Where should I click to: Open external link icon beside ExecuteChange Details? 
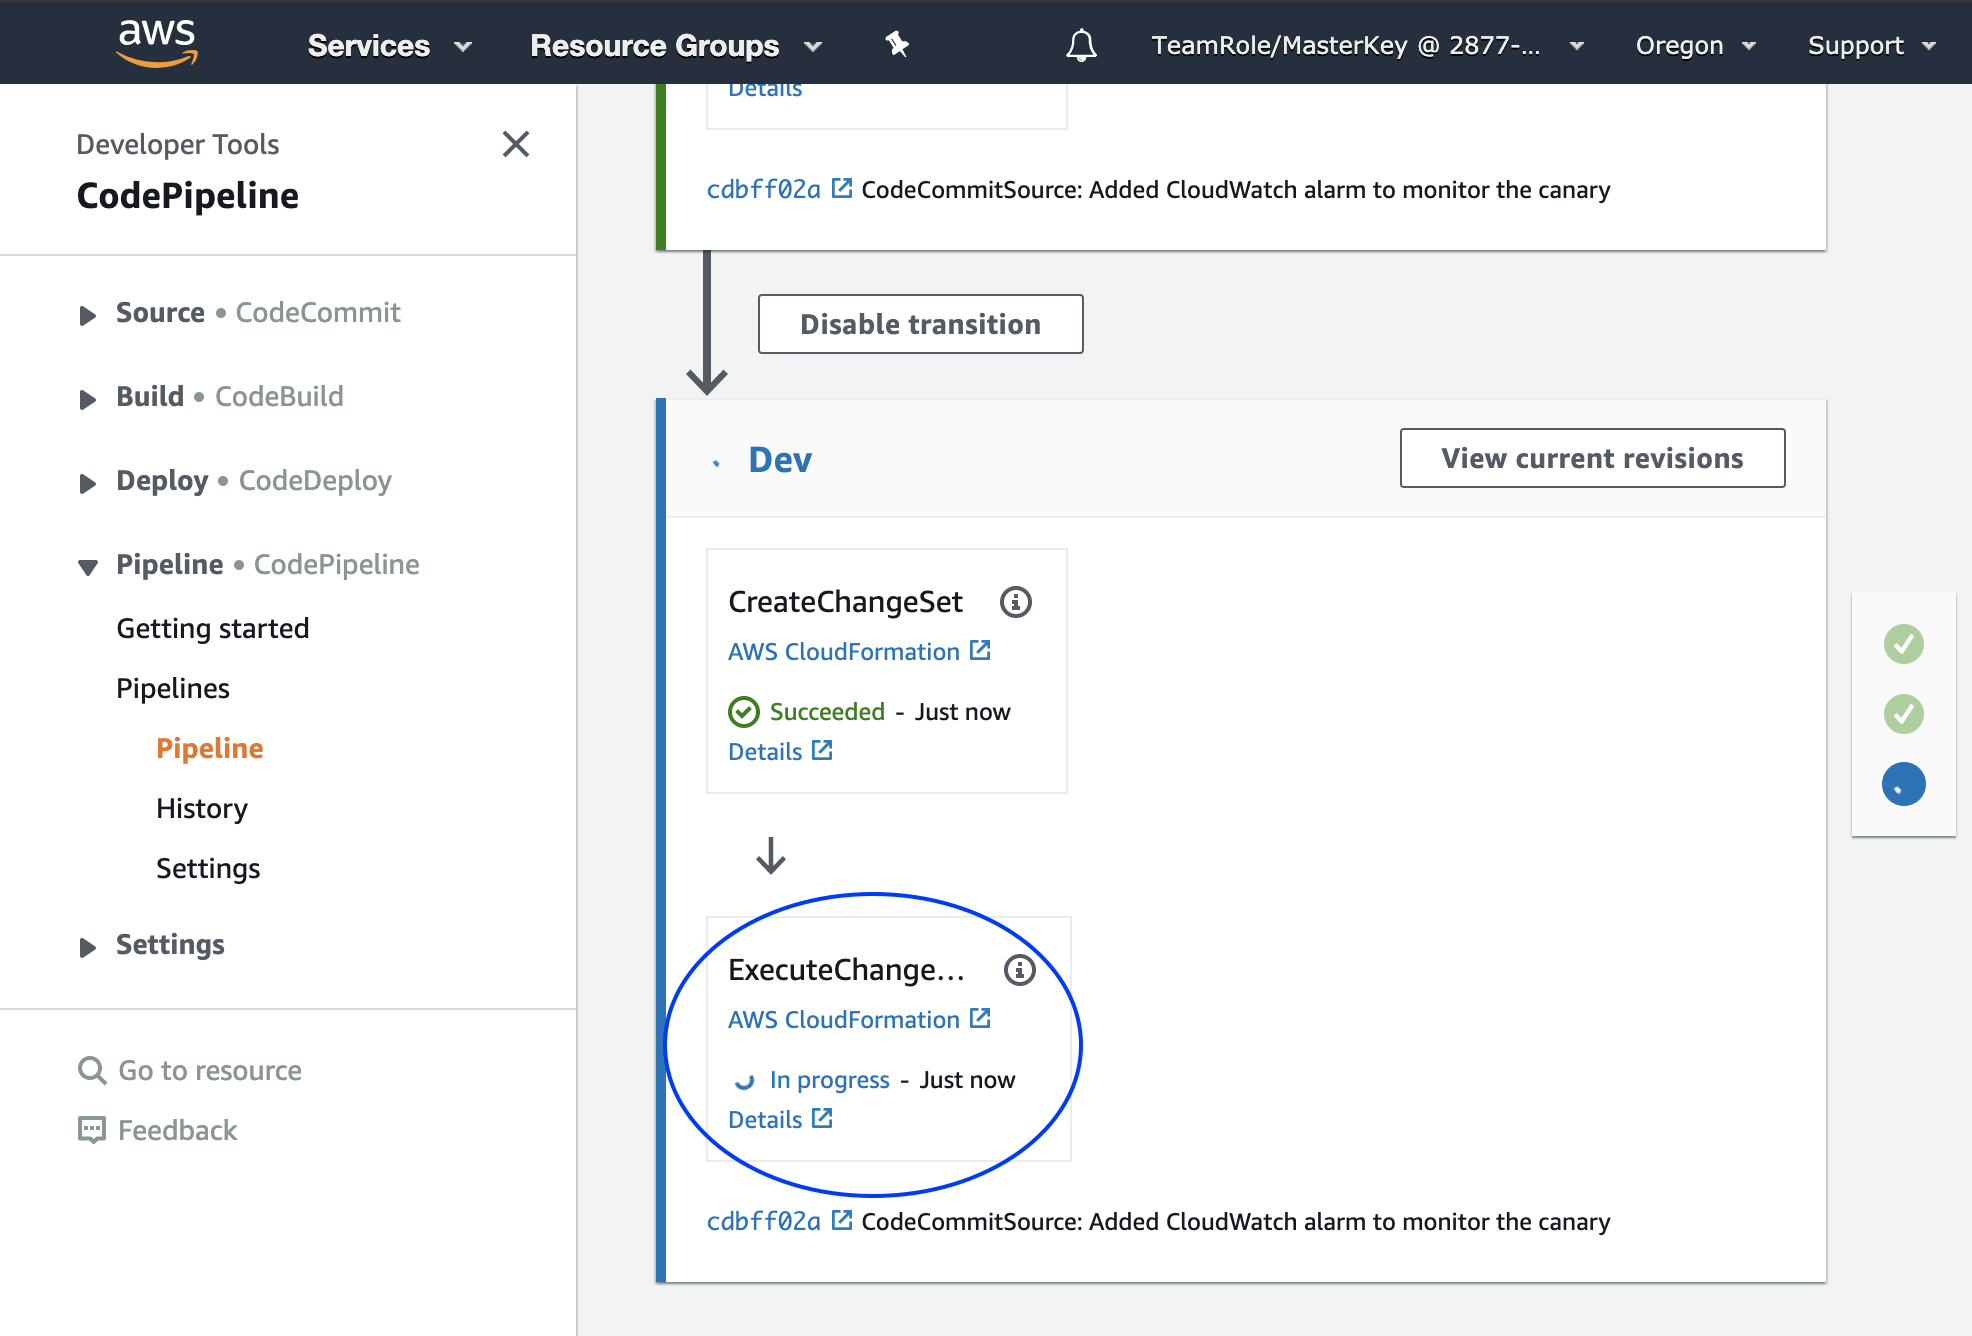coord(822,1118)
